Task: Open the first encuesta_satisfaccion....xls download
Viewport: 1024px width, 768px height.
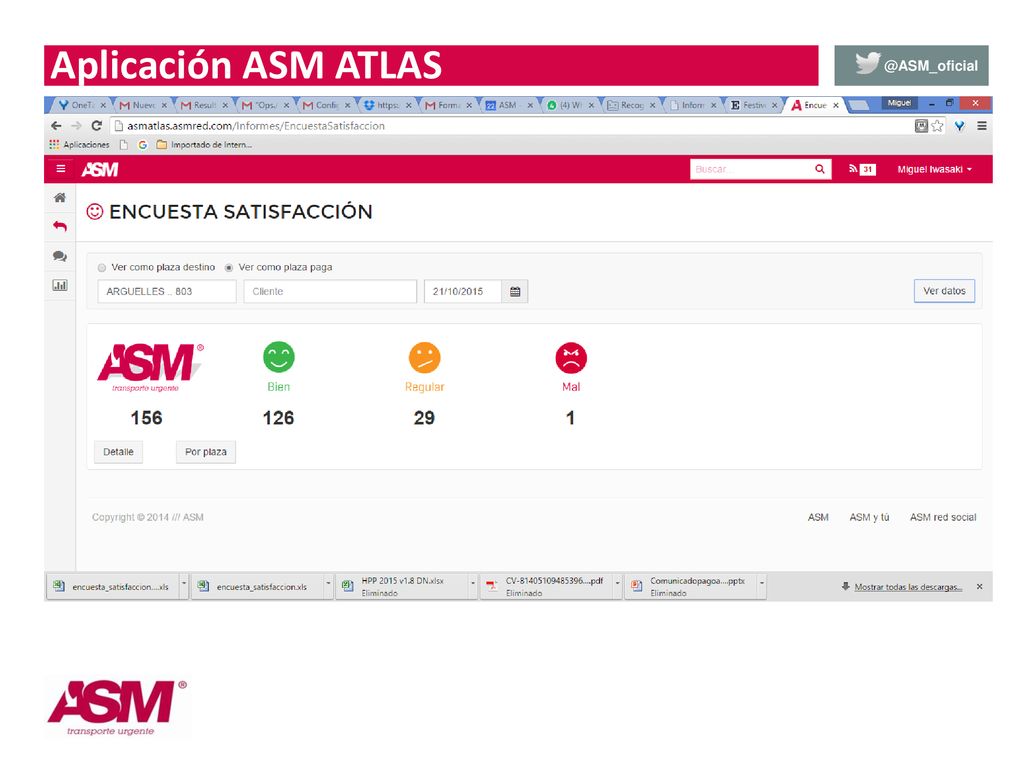Action: click(x=113, y=586)
